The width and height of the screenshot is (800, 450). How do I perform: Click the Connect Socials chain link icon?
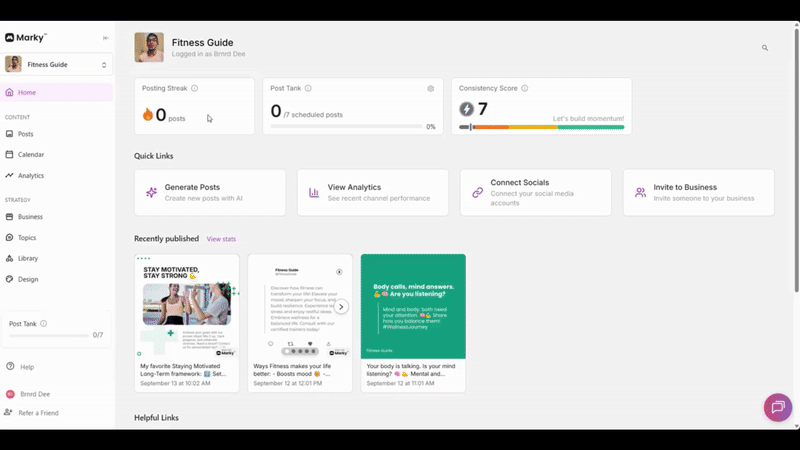pyautogui.click(x=478, y=192)
